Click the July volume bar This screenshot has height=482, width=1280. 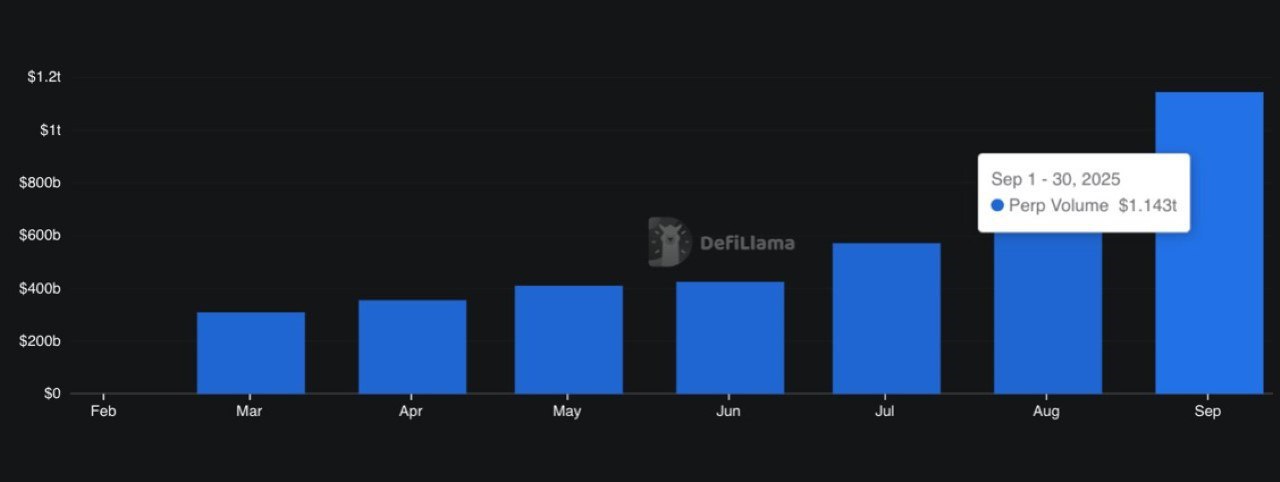(886, 318)
